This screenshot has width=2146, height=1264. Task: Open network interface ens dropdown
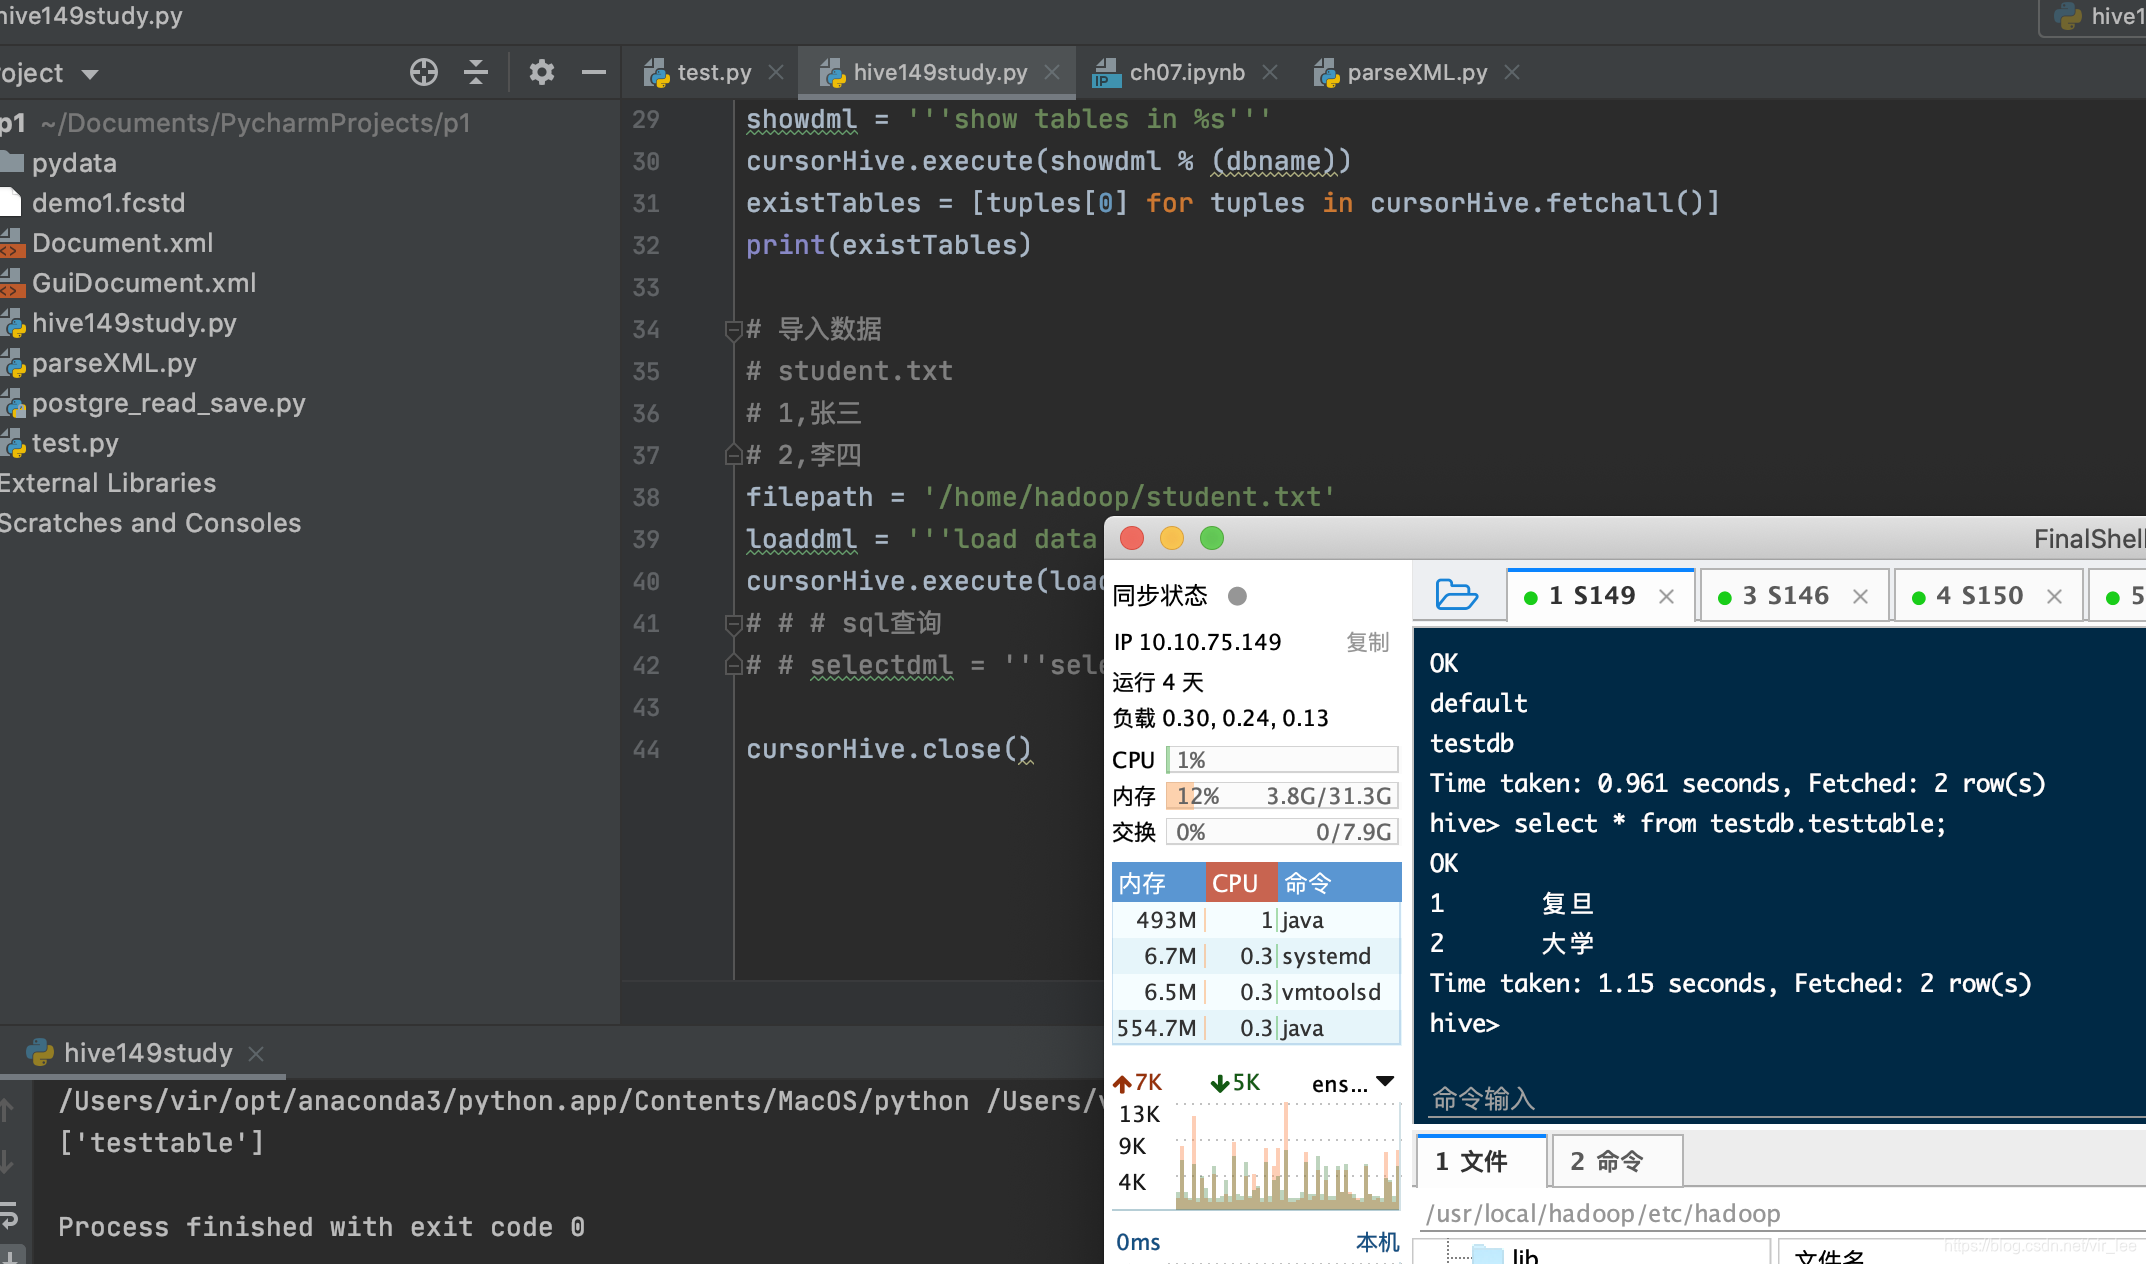coord(1384,1082)
